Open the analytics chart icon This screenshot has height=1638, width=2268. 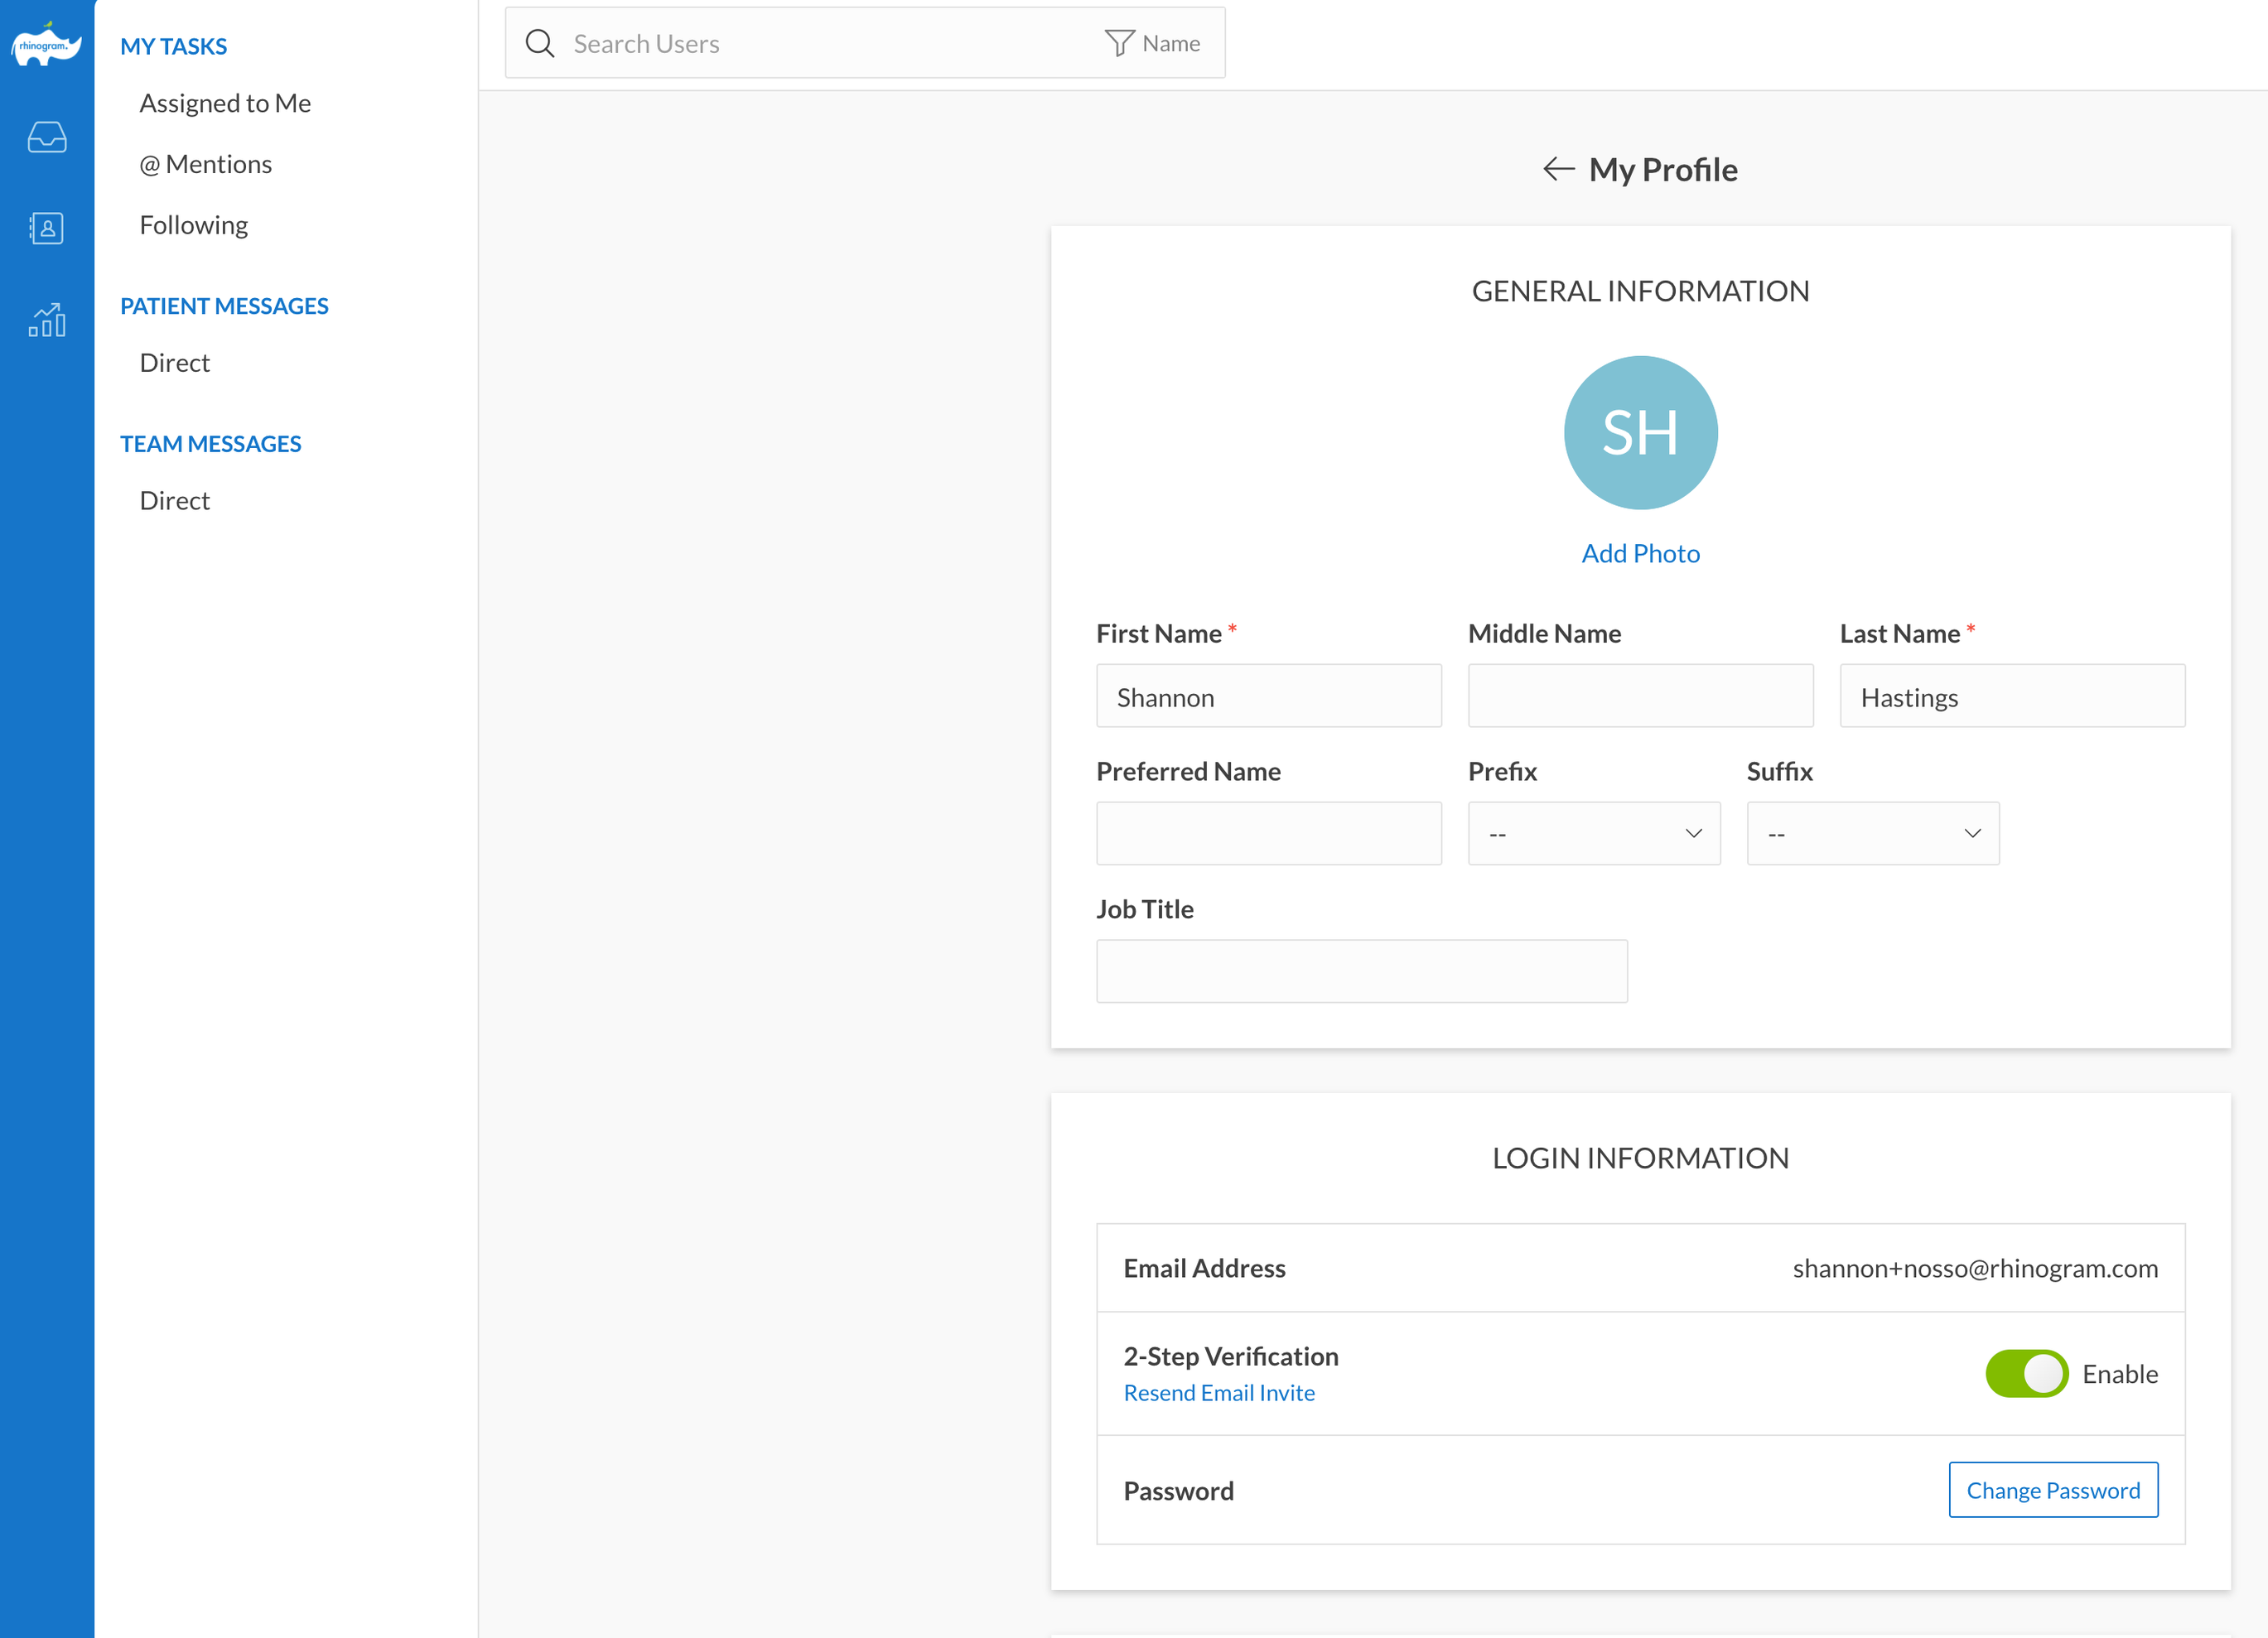point(46,320)
